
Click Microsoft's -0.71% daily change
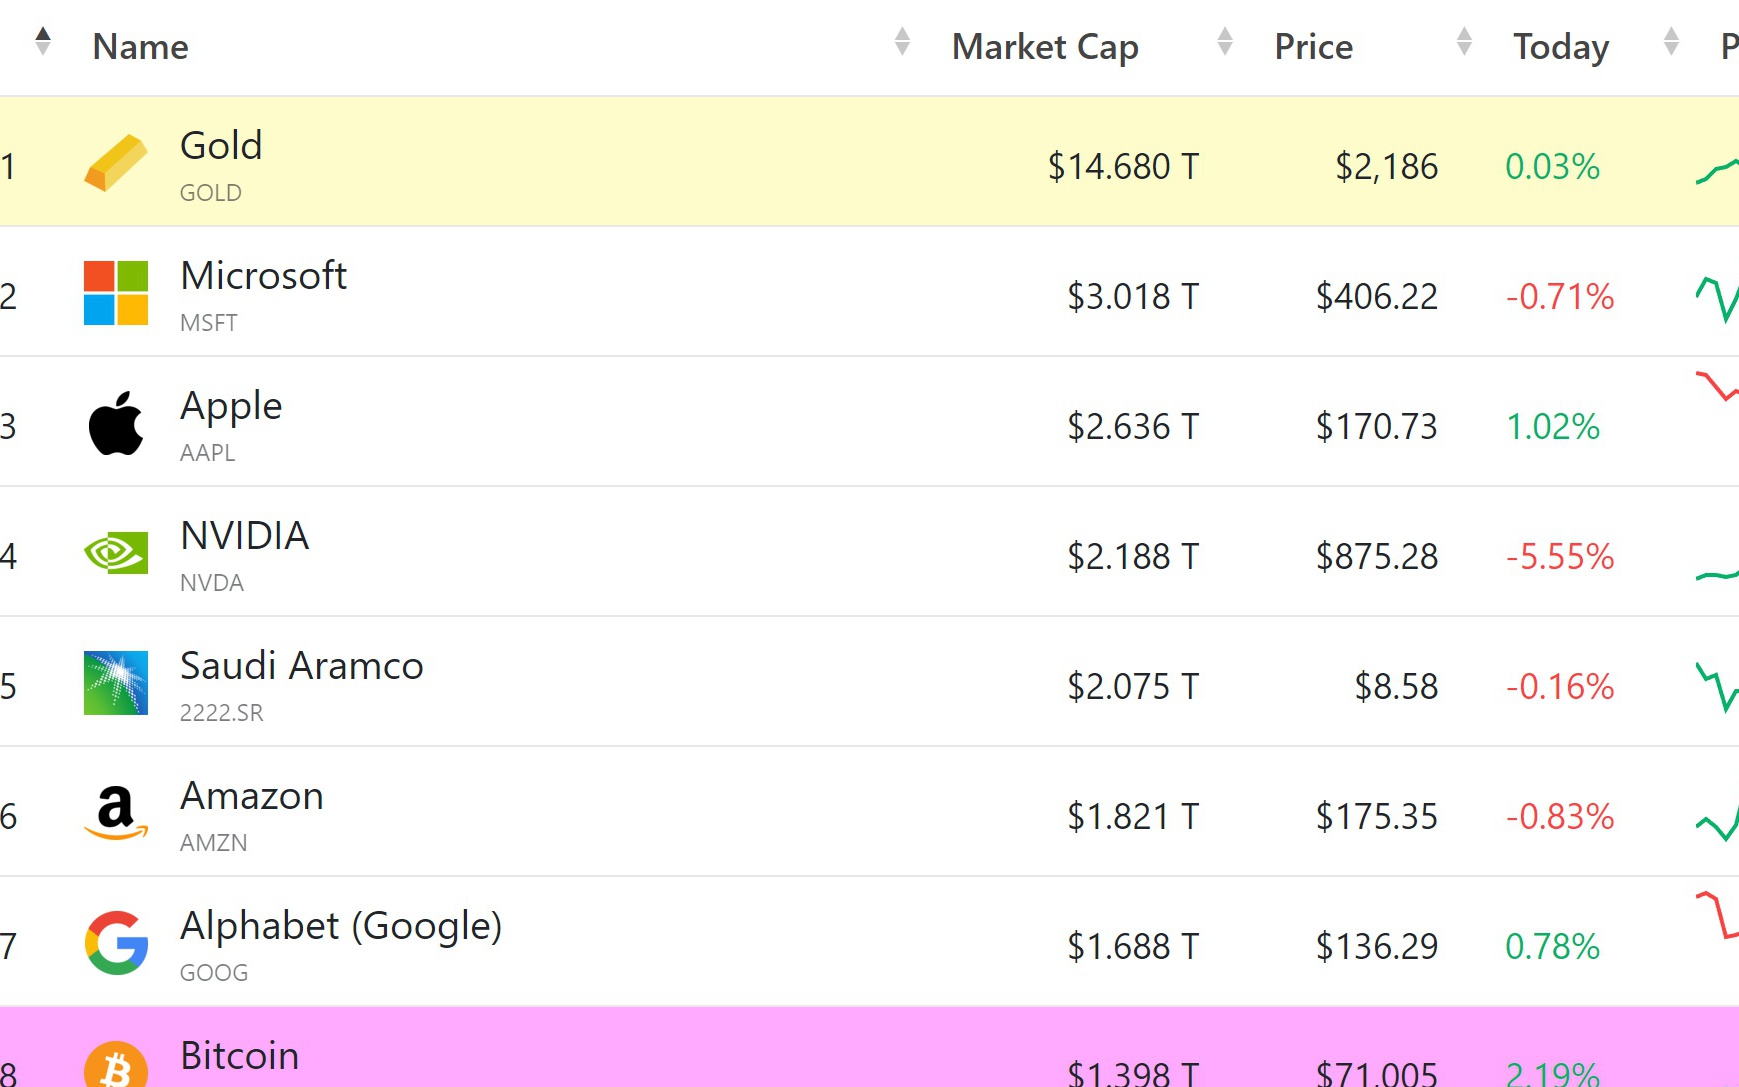click(x=1560, y=297)
